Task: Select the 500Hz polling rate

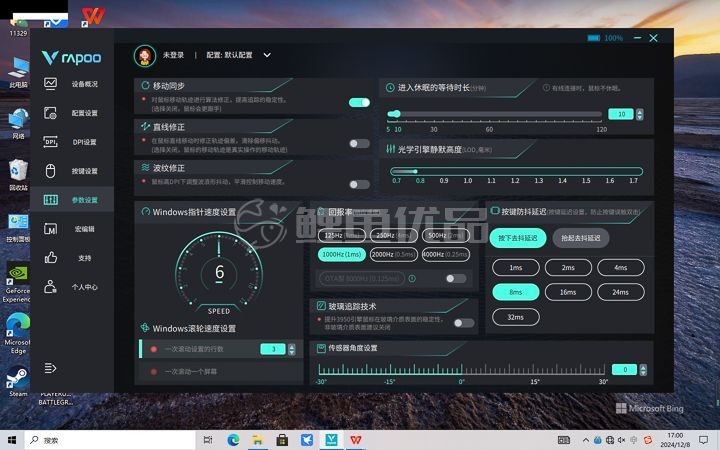Action: click(x=446, y=235)
